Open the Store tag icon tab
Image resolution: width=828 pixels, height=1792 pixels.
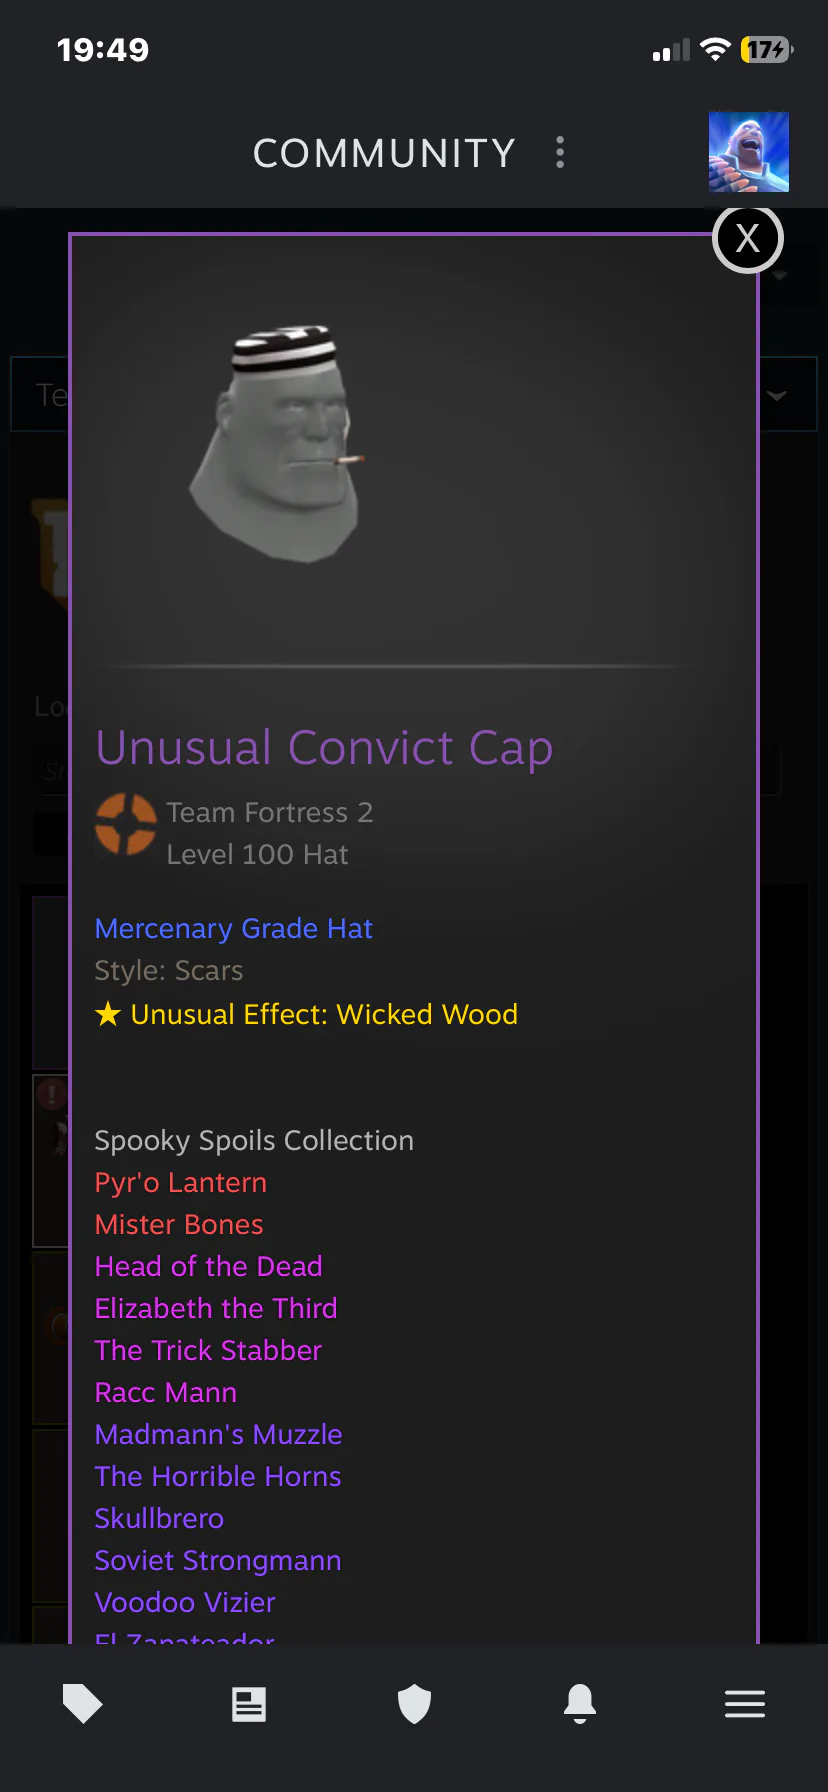point(83,1704)
